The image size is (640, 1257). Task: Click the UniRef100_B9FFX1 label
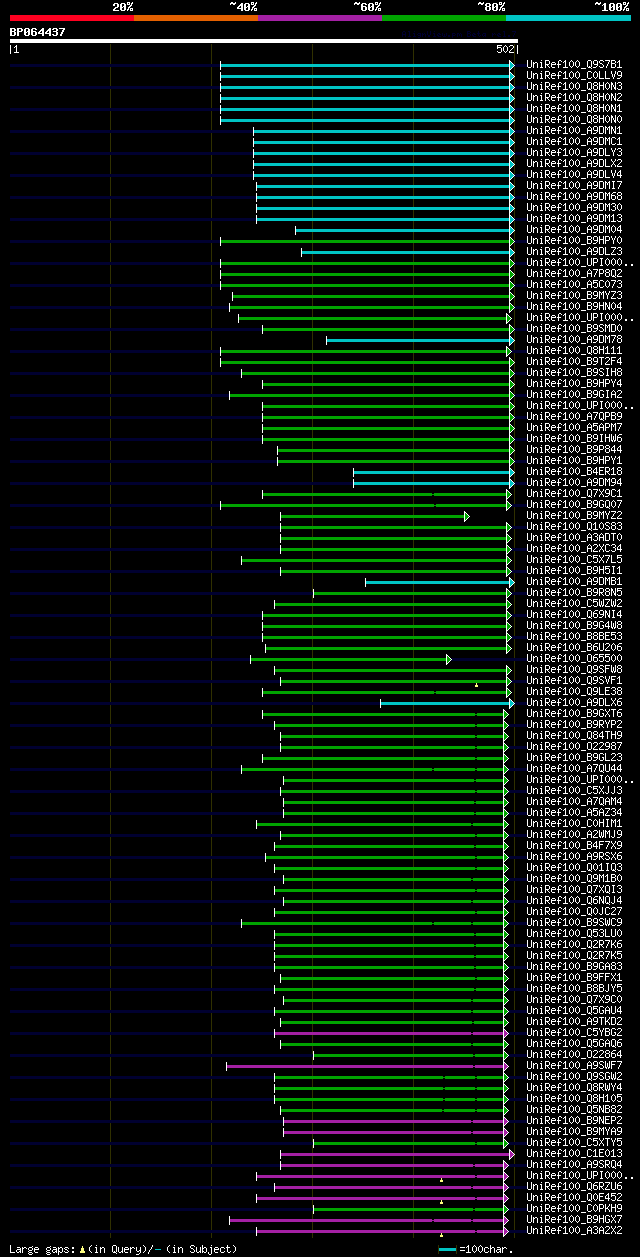pyautogui.click(x=574, y=977)
